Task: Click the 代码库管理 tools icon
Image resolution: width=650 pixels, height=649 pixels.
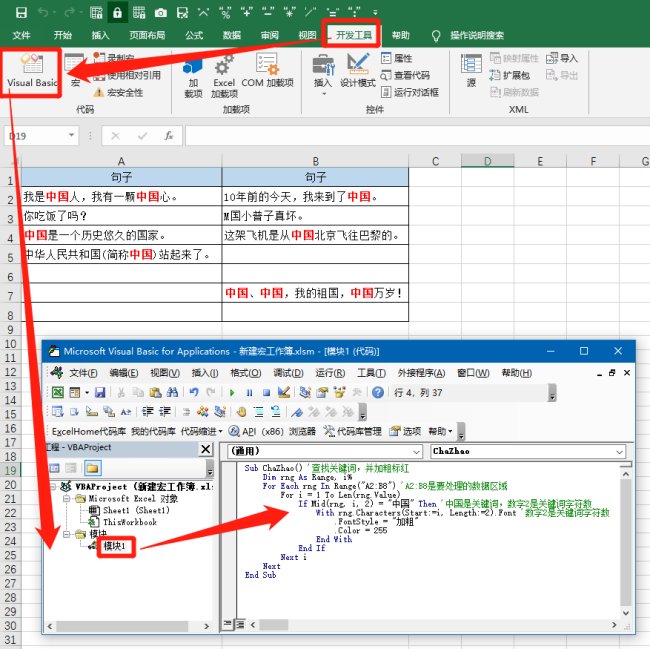Action: [x=329, y=431]
